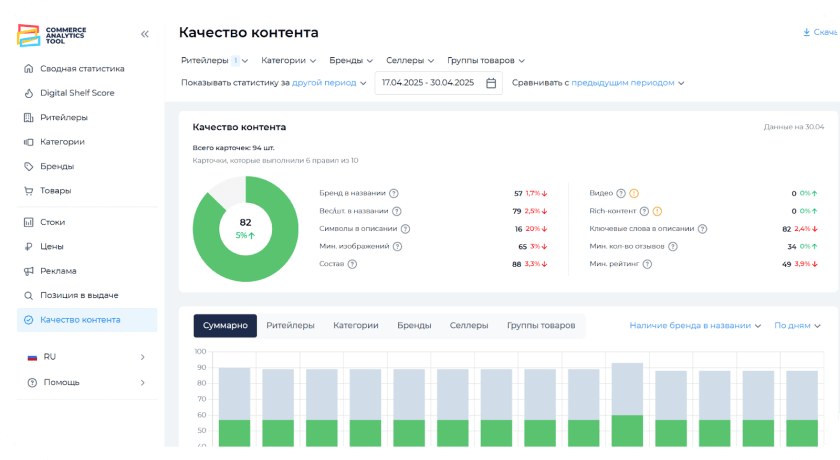Click the date range field 17.04.2025 - 30.04.2025
Image resolution: width=840 pixels, height=460 pixels.
(x=438, y=83)
